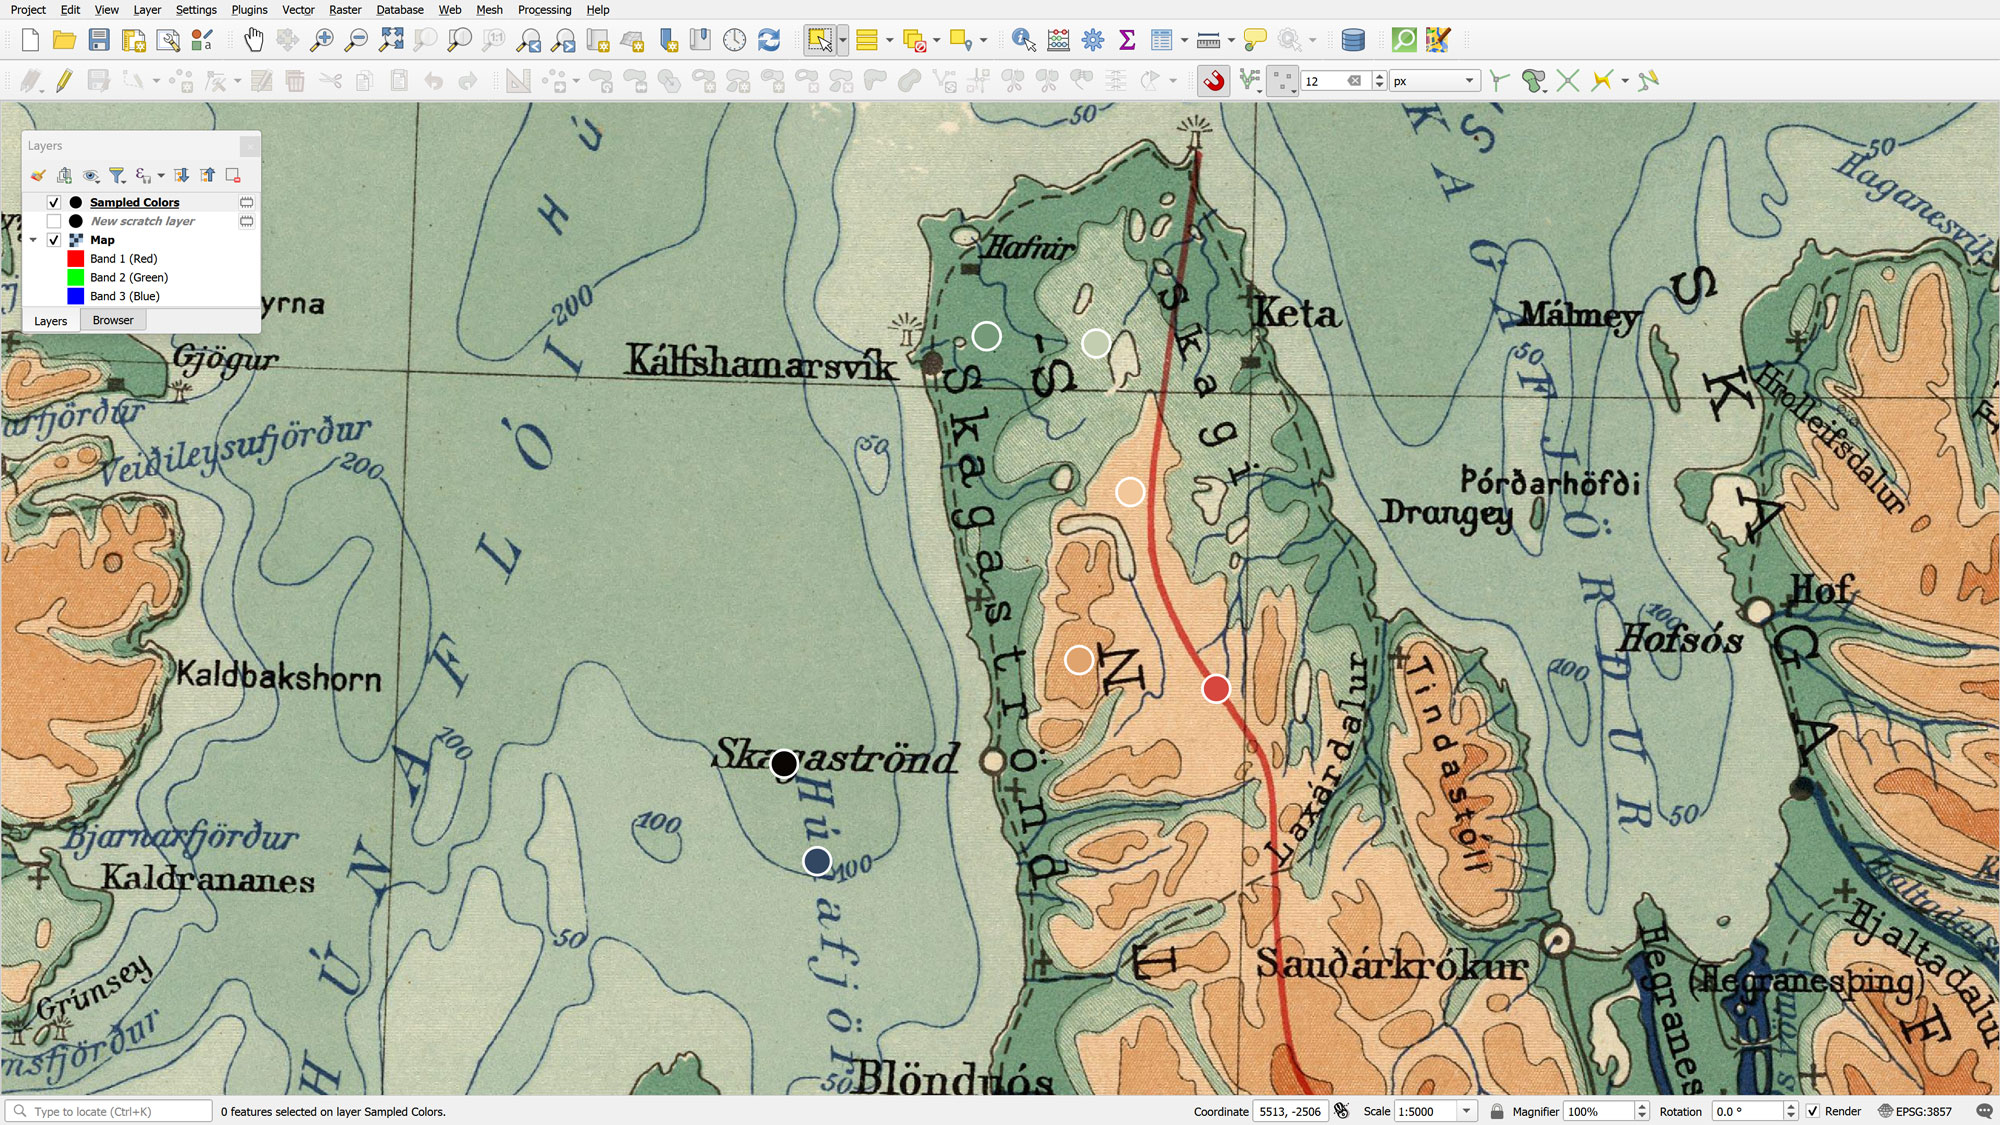Open the Measure tool dropdown arrow
The height and width of the screenshot is (1125, 2000).
tap(1231, 40)
